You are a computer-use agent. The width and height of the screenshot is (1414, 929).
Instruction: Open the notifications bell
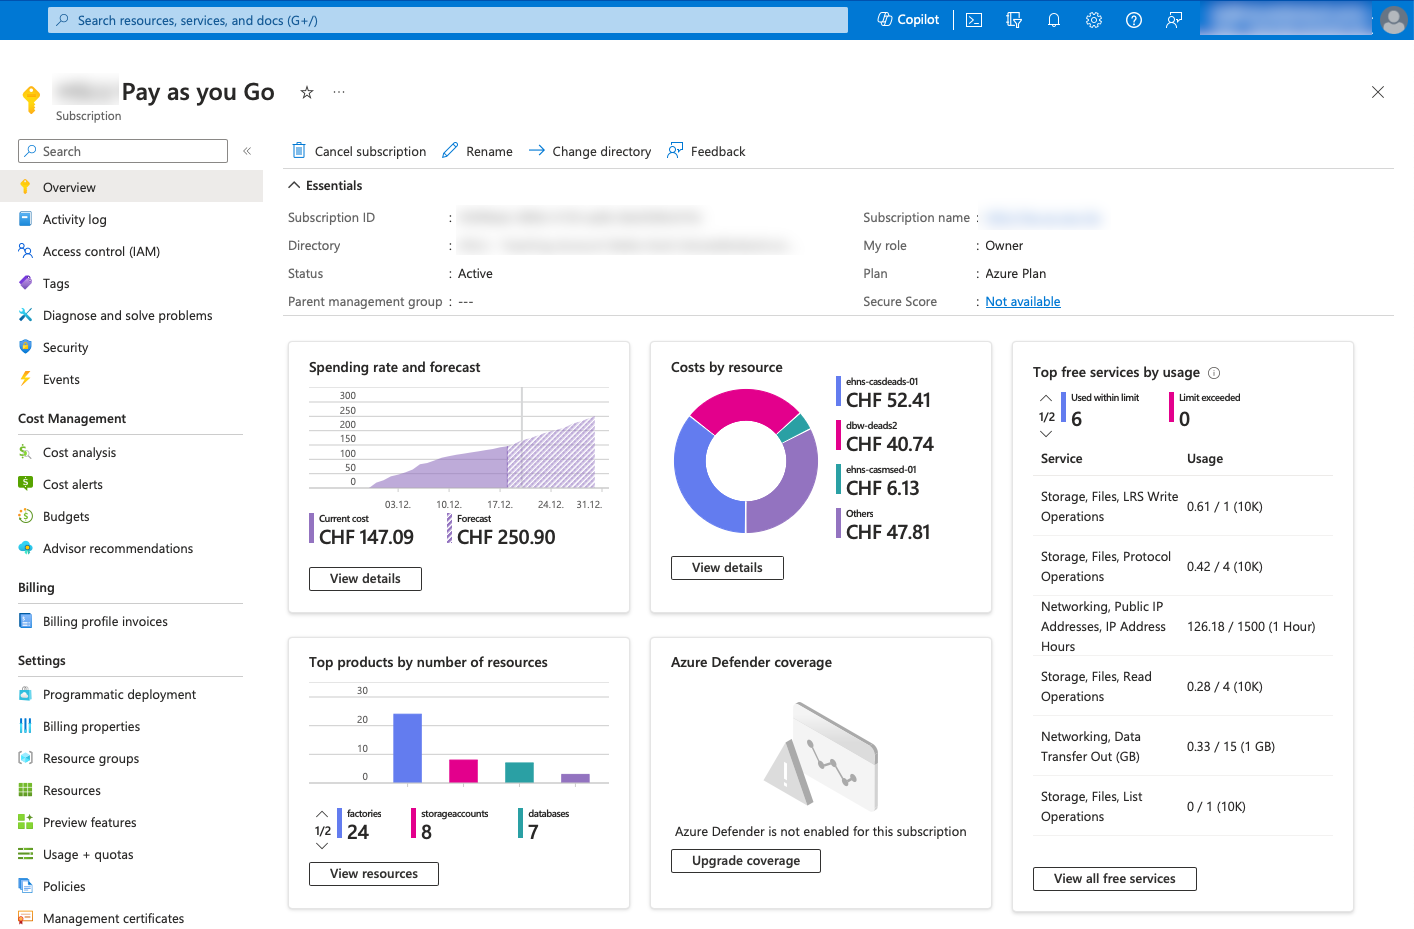(1054, 20)
